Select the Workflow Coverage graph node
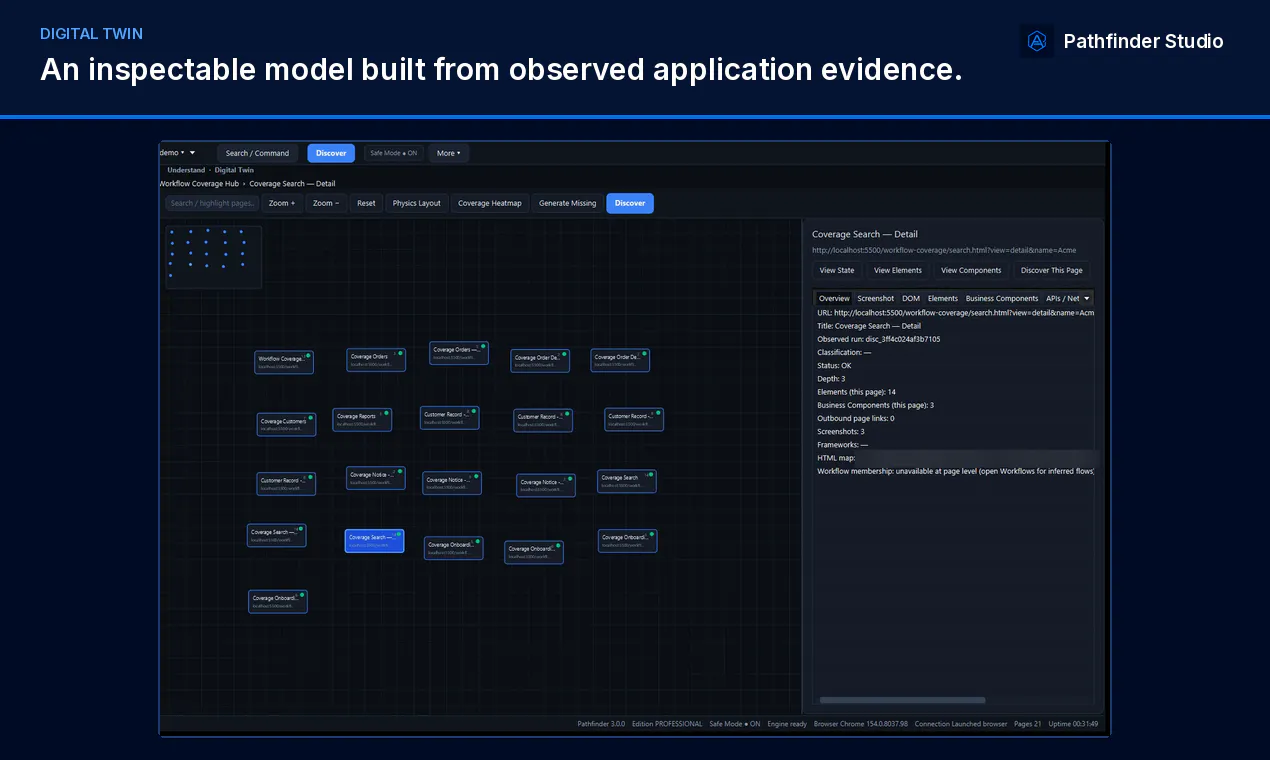Viewport: 1270px width, 760px height. (x=284, y=362)
